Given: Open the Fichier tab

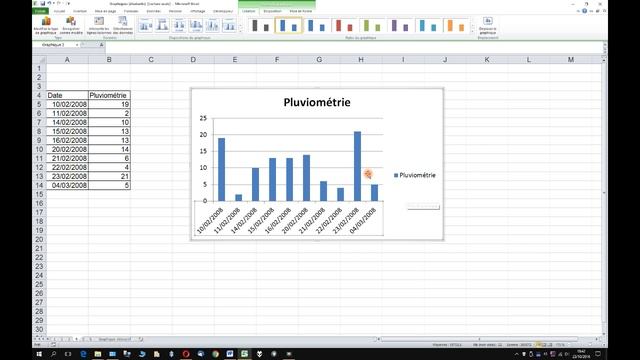Looking at the screenshot, I should point(40,11).
